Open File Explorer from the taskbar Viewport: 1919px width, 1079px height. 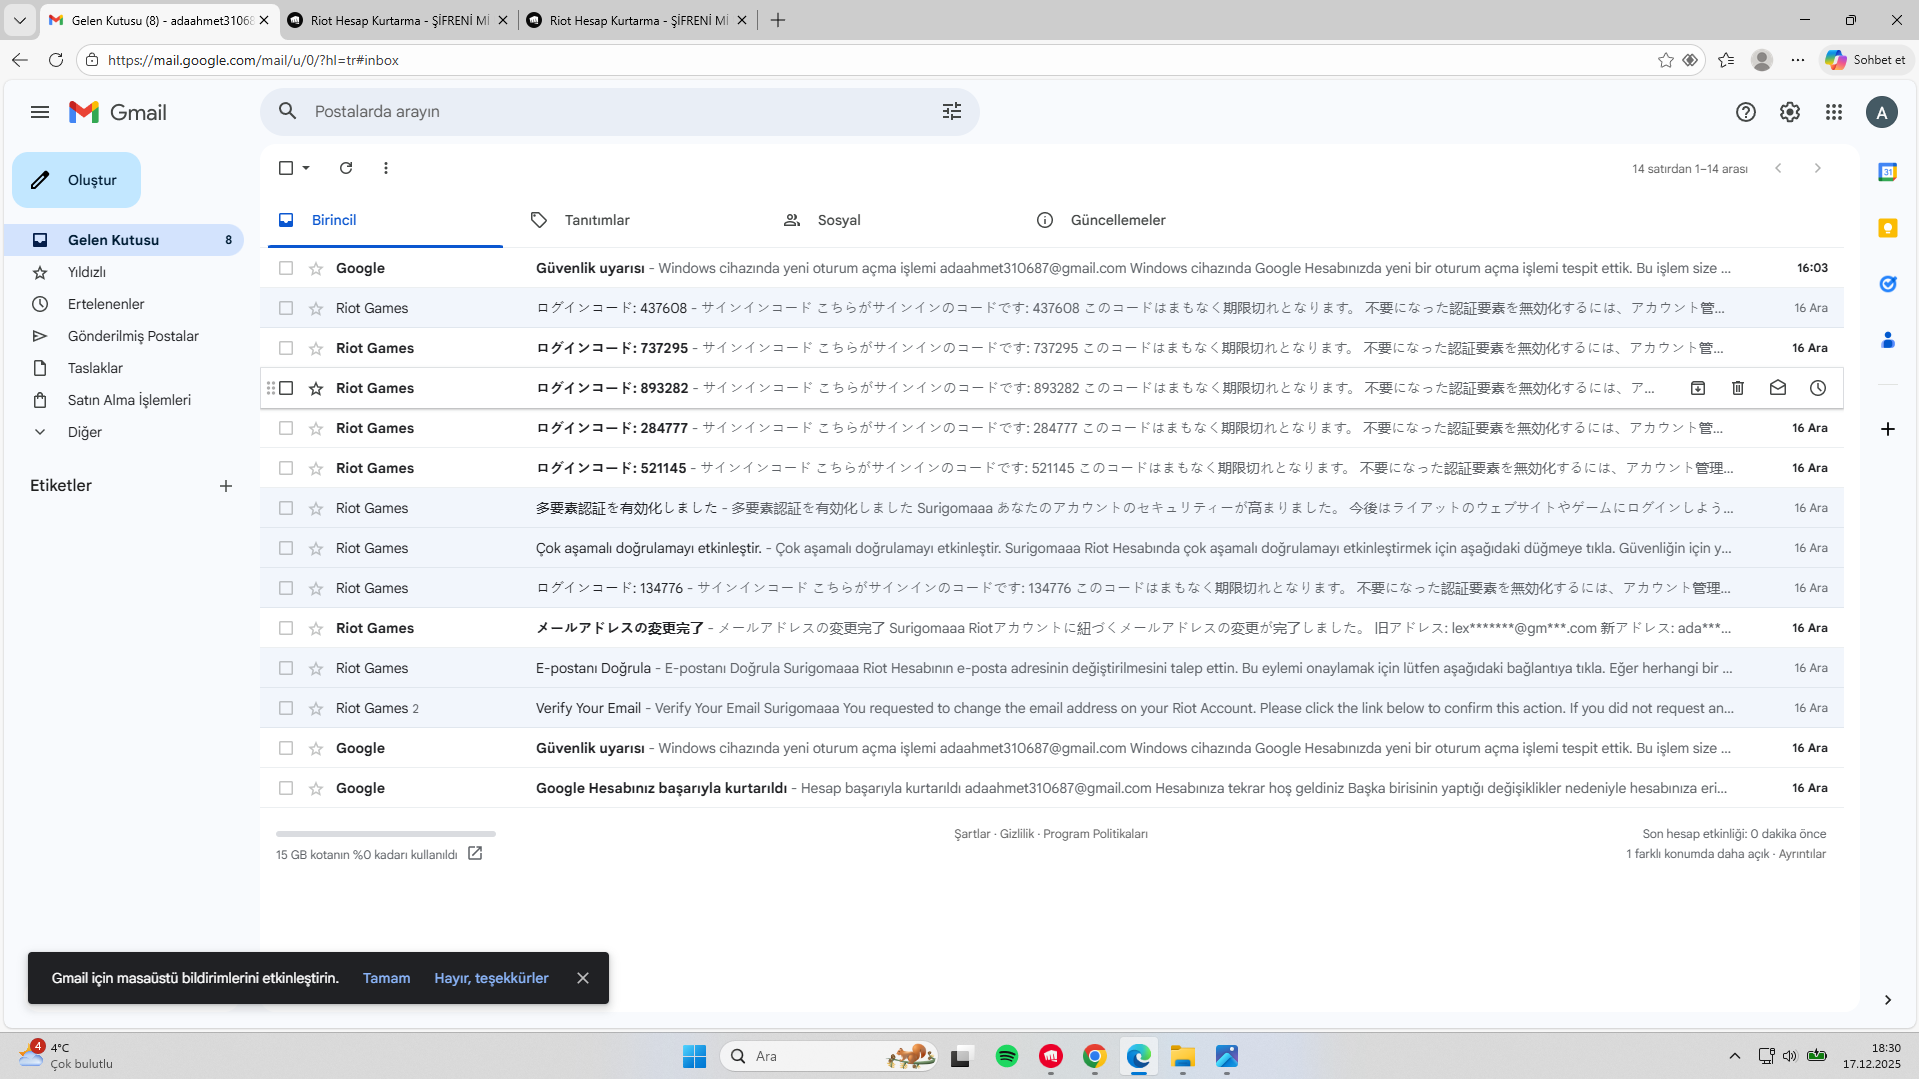[x=1183, y=1056]
